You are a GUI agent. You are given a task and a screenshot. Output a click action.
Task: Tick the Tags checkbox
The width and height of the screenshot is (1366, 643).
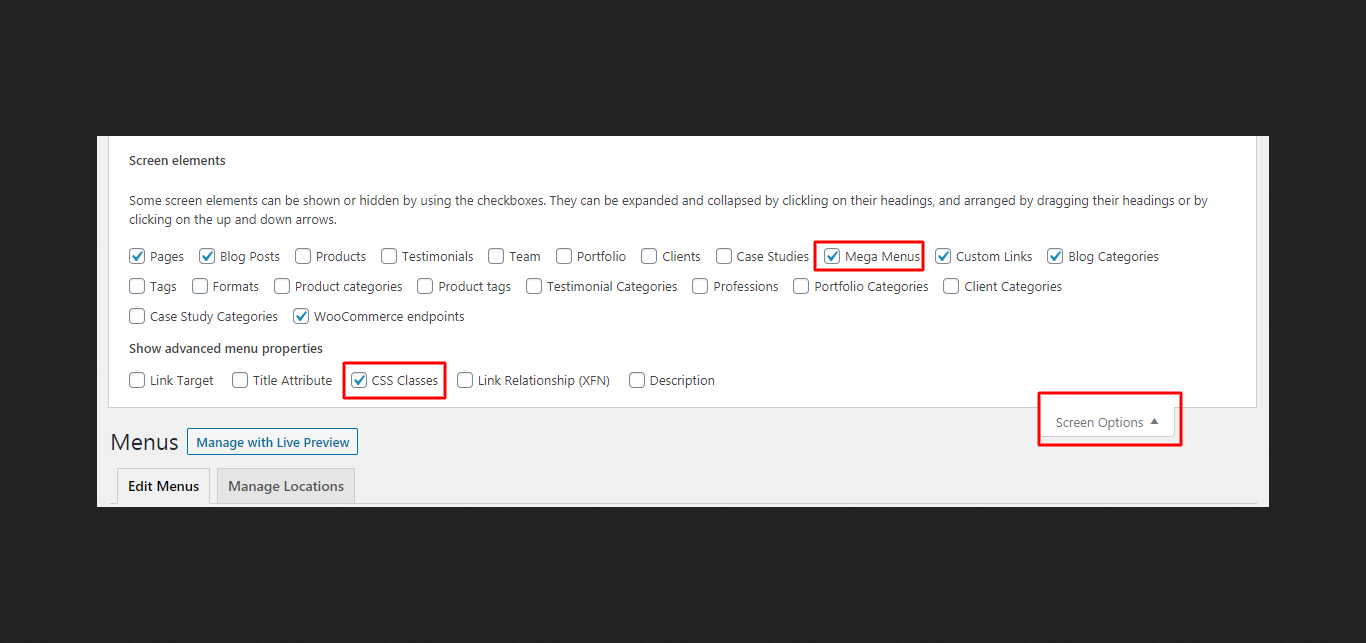click(137, 286)
